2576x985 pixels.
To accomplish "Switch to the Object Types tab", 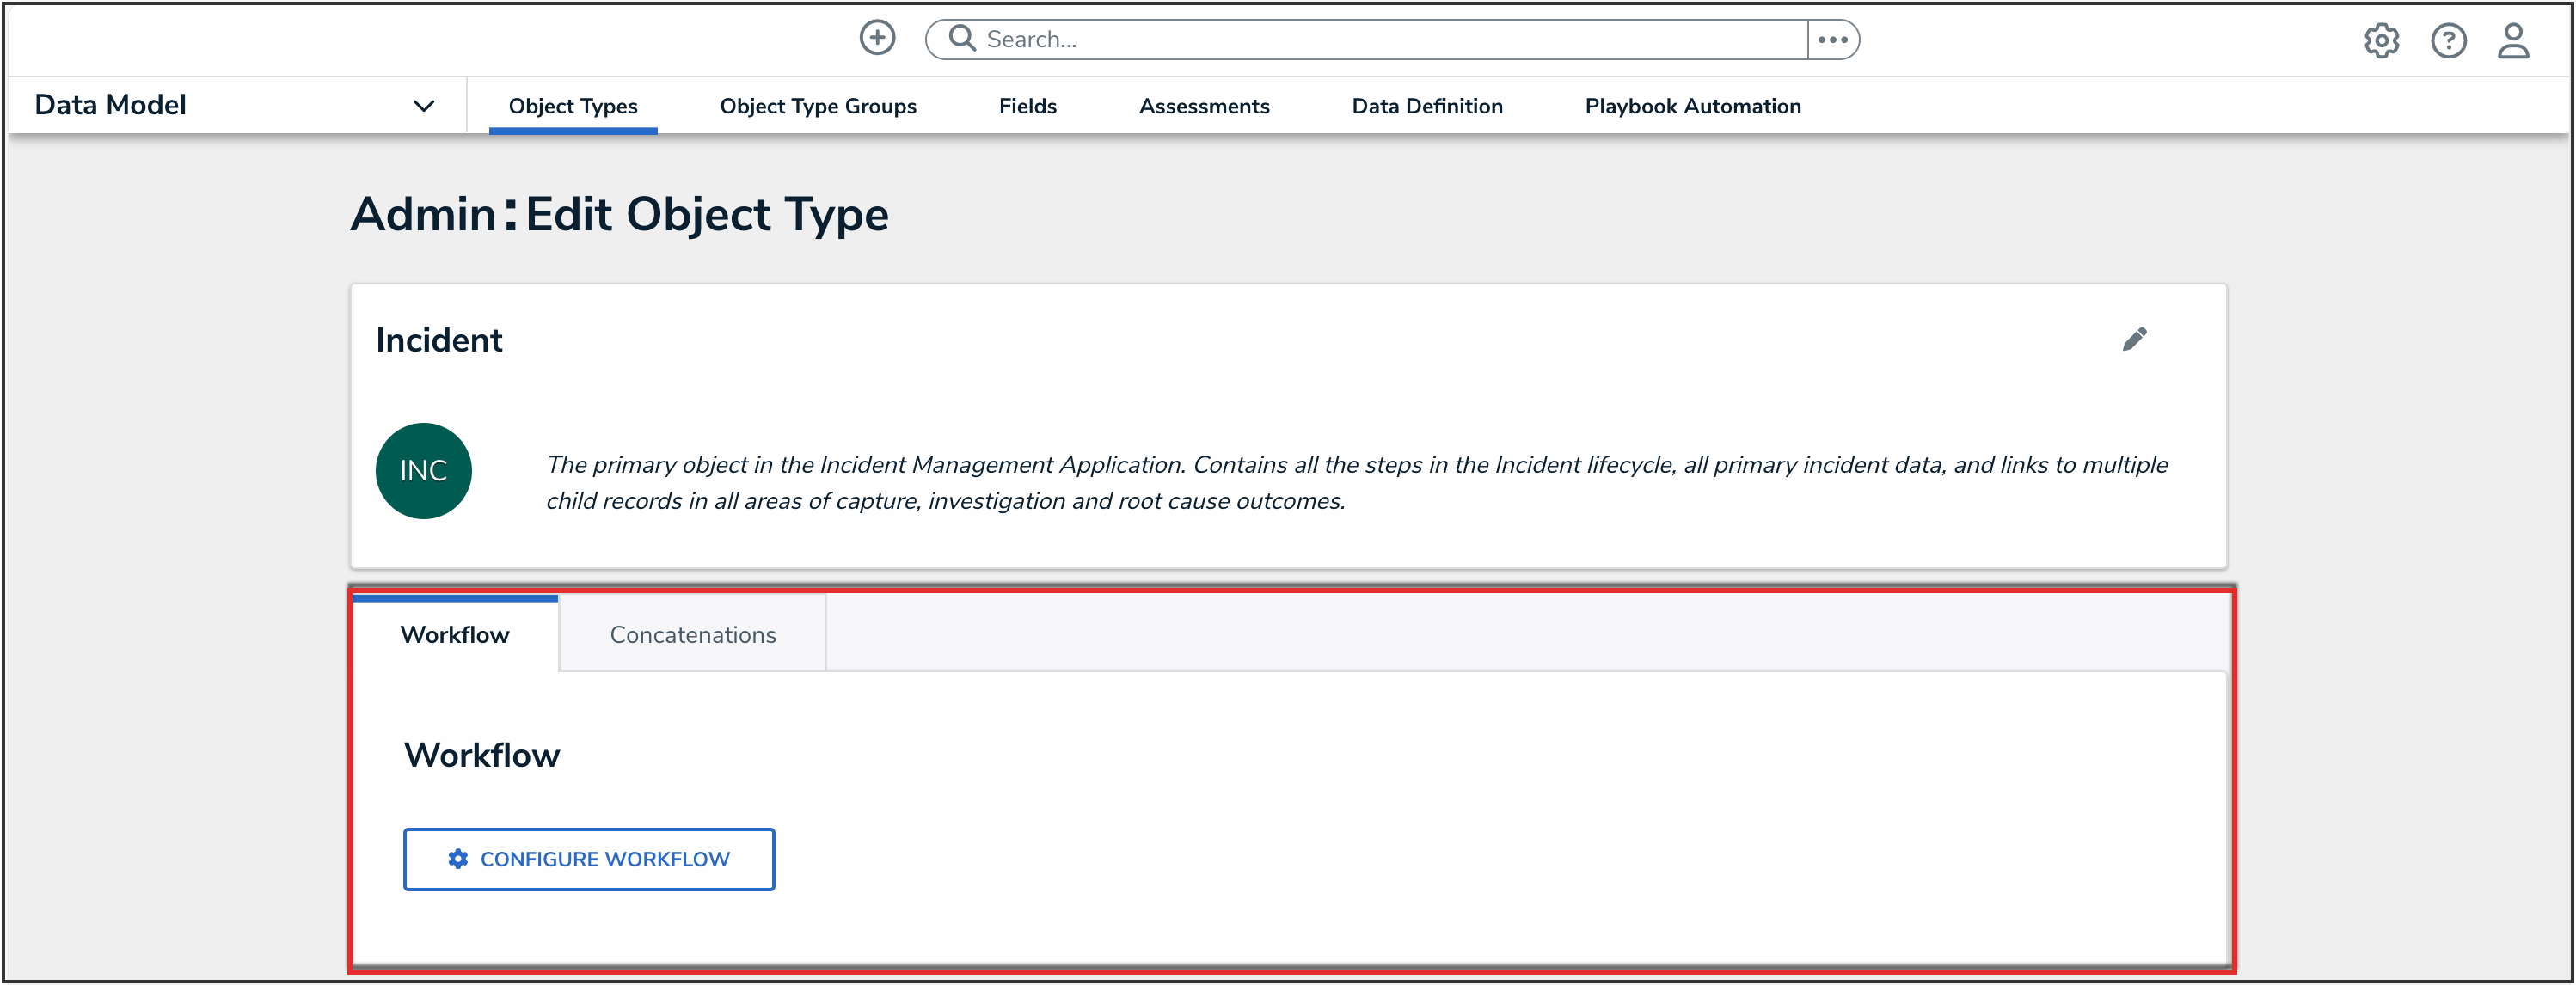I will point(572,106).
